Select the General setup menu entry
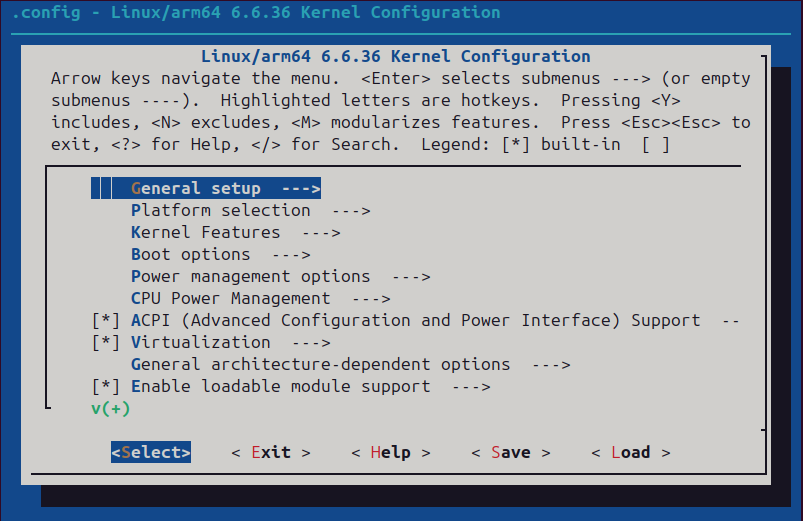This screenshot has width=803, height=521. pyautogui.click(x=196, y=188)
